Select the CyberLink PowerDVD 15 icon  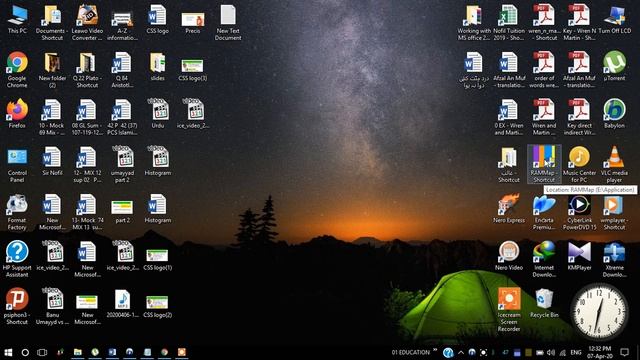[x=580, y=211]
